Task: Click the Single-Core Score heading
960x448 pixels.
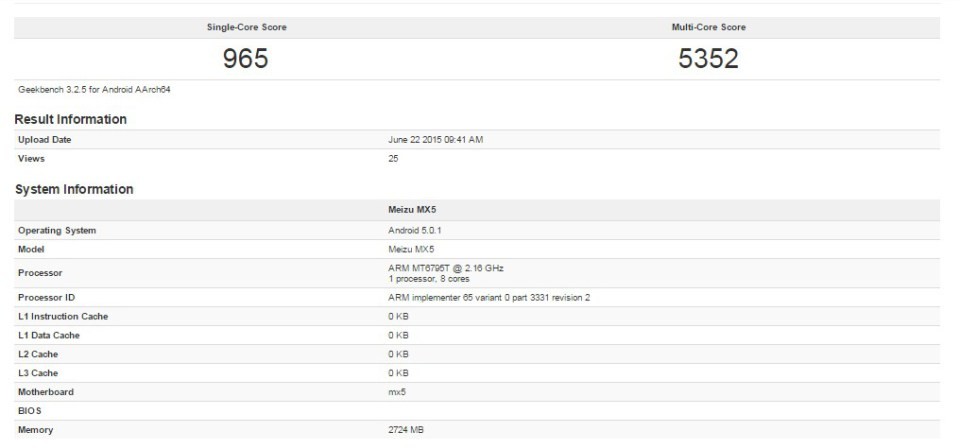Action: pos(246,28)
